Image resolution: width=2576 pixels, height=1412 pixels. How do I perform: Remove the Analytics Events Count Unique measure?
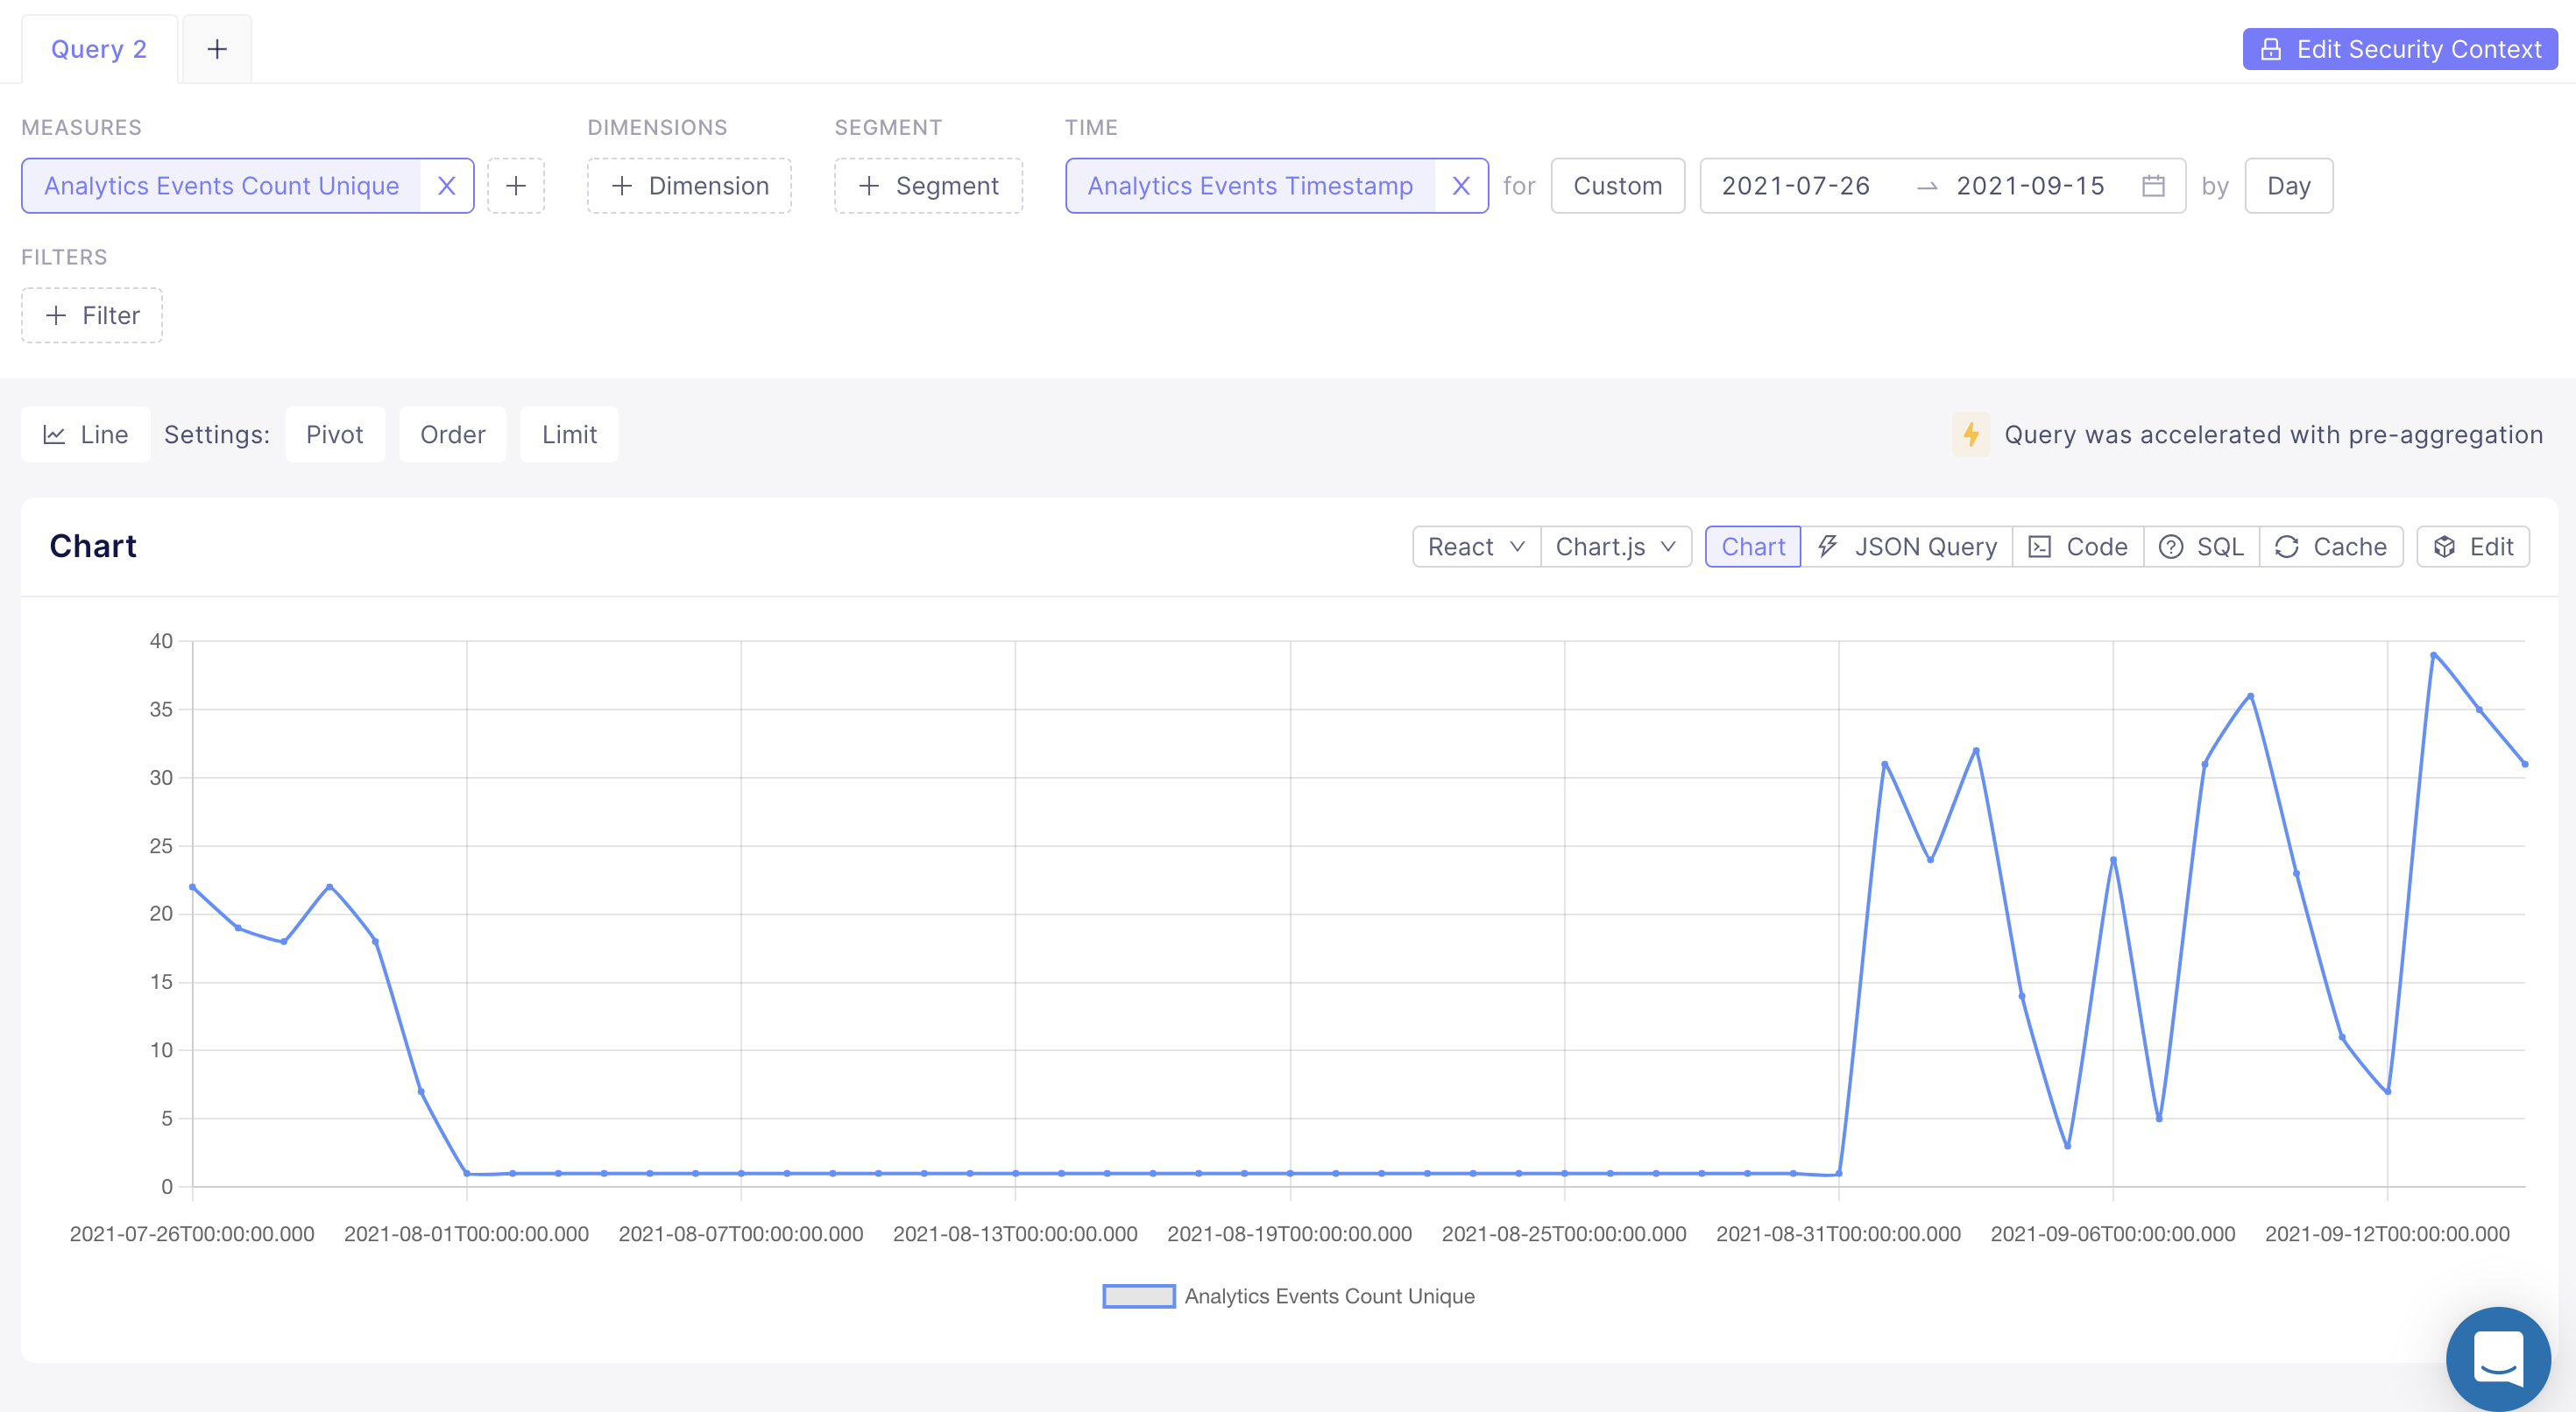(x=446, y=186)
